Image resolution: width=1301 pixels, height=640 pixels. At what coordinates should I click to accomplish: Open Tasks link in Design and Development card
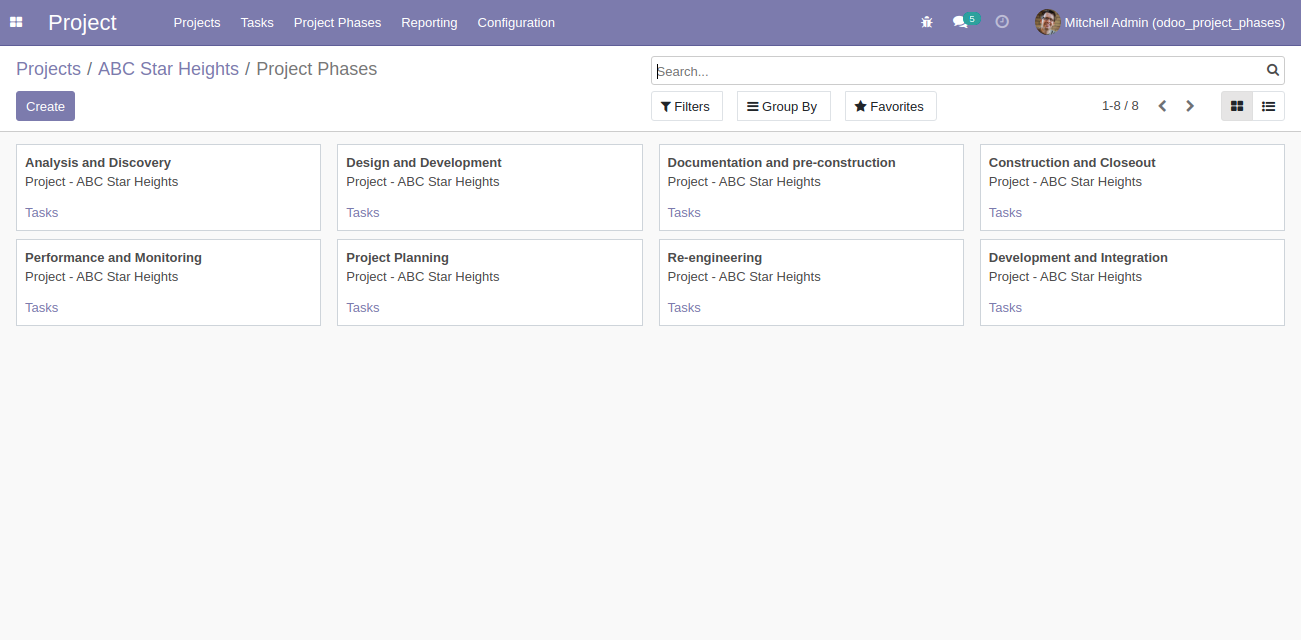[x=362, y=212]
